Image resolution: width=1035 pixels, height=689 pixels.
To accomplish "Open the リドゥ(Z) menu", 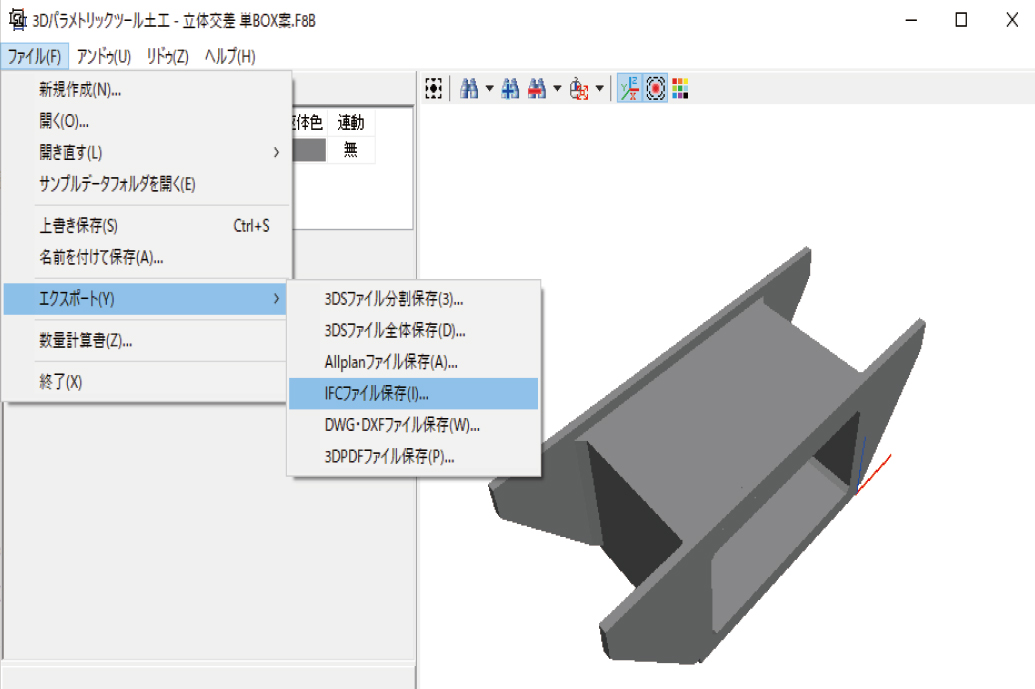I will (x=168, y=56).
